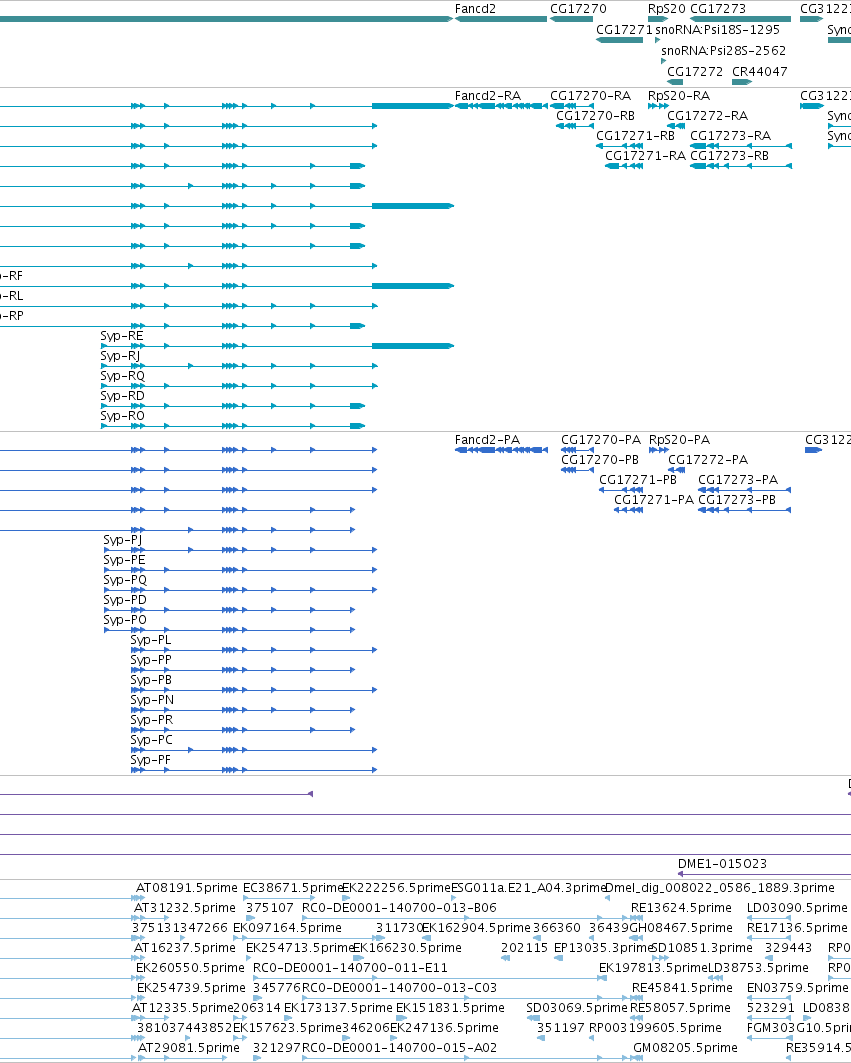The image size is (851, 1063).
Task: Click the RpS20-PA protein label
Action: click(679, 440)
